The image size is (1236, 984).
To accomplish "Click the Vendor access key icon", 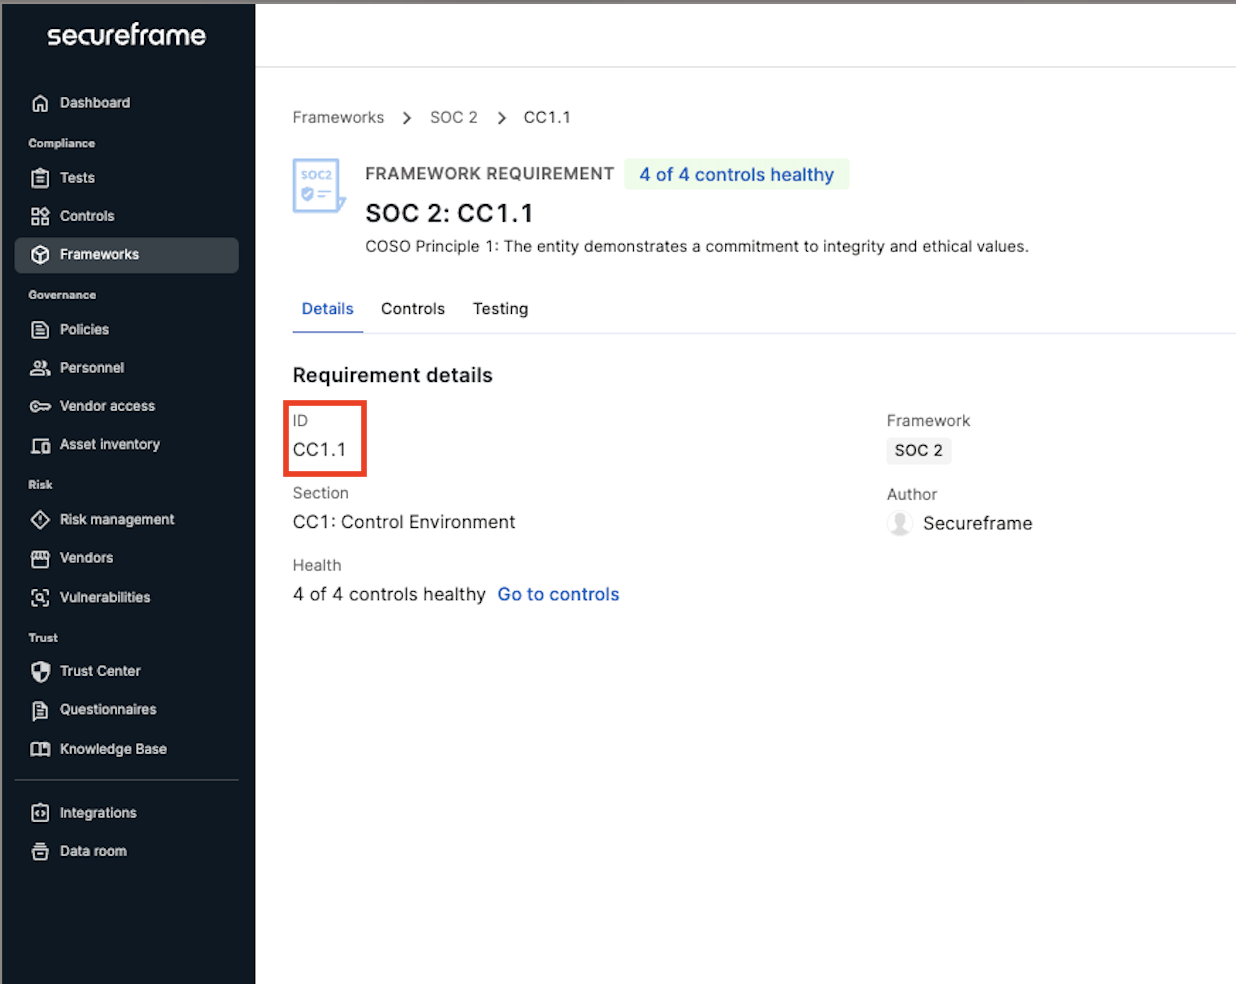I will click(x=40, y=406).
